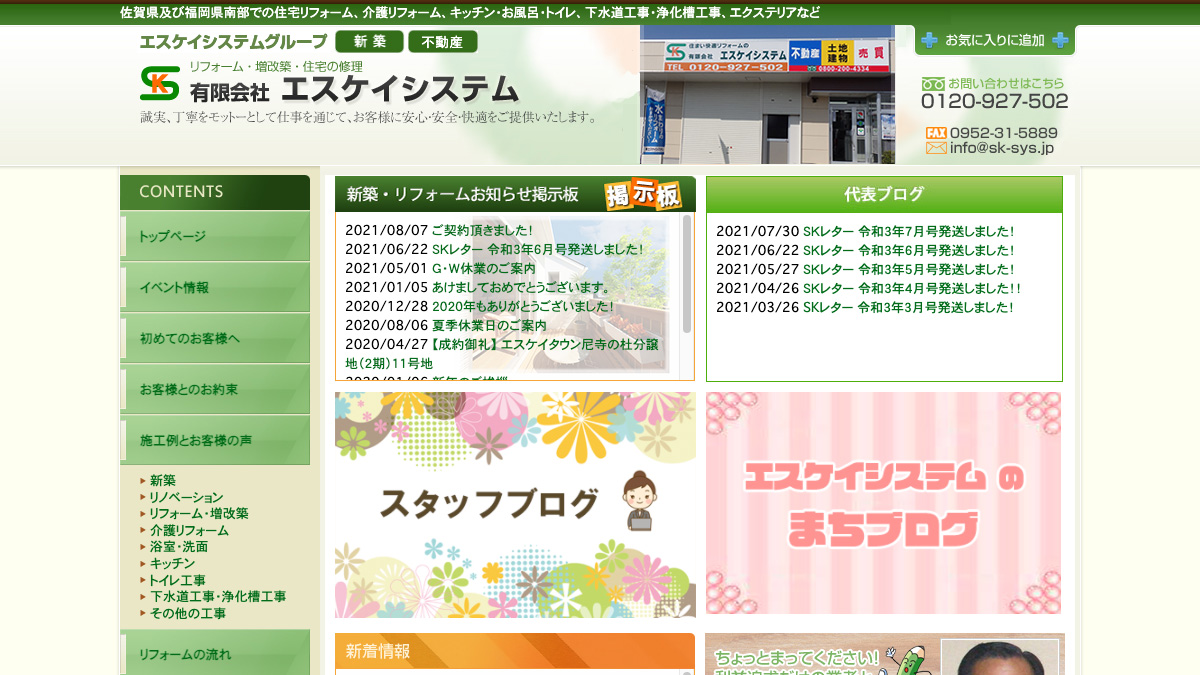Open 2020年もありがとうございました! notice
Viewport: 1200px width, 675px height.
[x=523, y=306]
